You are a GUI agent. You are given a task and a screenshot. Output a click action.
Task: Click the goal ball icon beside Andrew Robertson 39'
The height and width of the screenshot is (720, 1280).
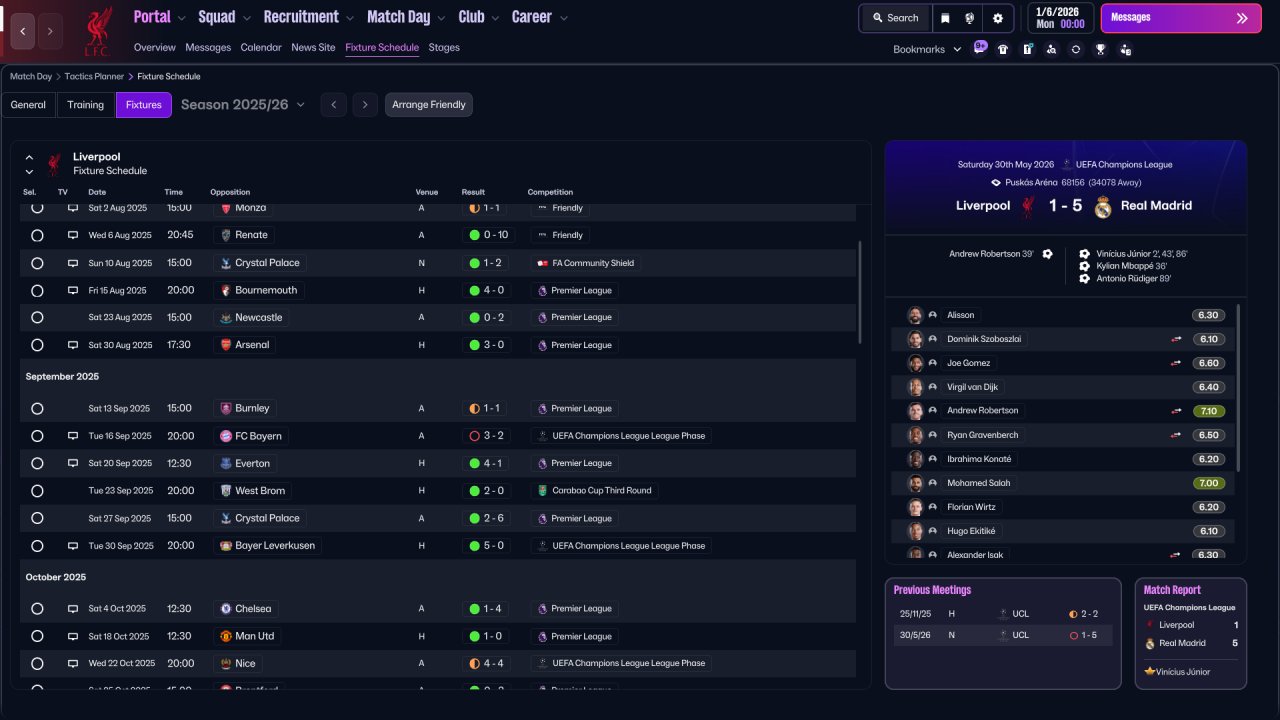(x=1047, y=254)
